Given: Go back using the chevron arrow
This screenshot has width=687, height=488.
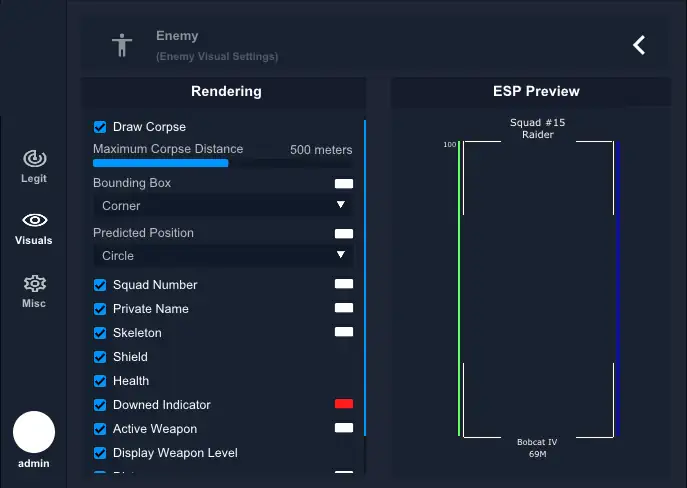Looking at the screenshot, I should click(639, 45).
